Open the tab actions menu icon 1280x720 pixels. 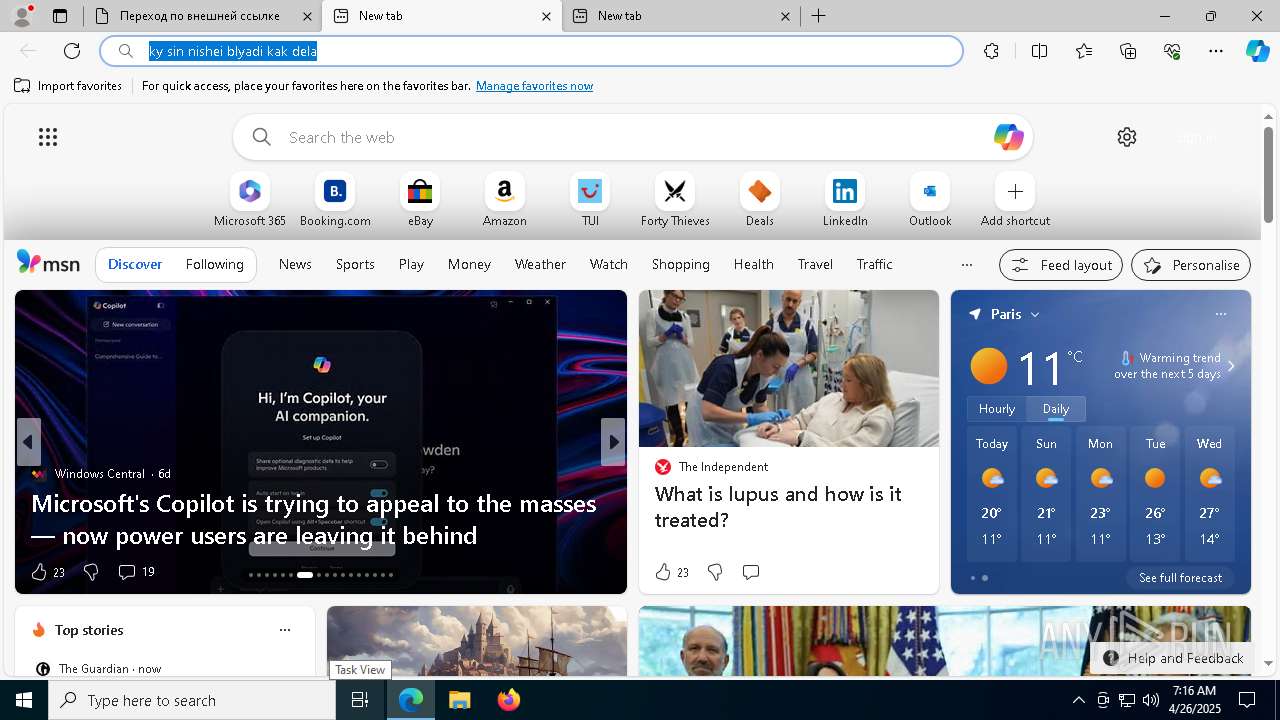tap(60, 16)
